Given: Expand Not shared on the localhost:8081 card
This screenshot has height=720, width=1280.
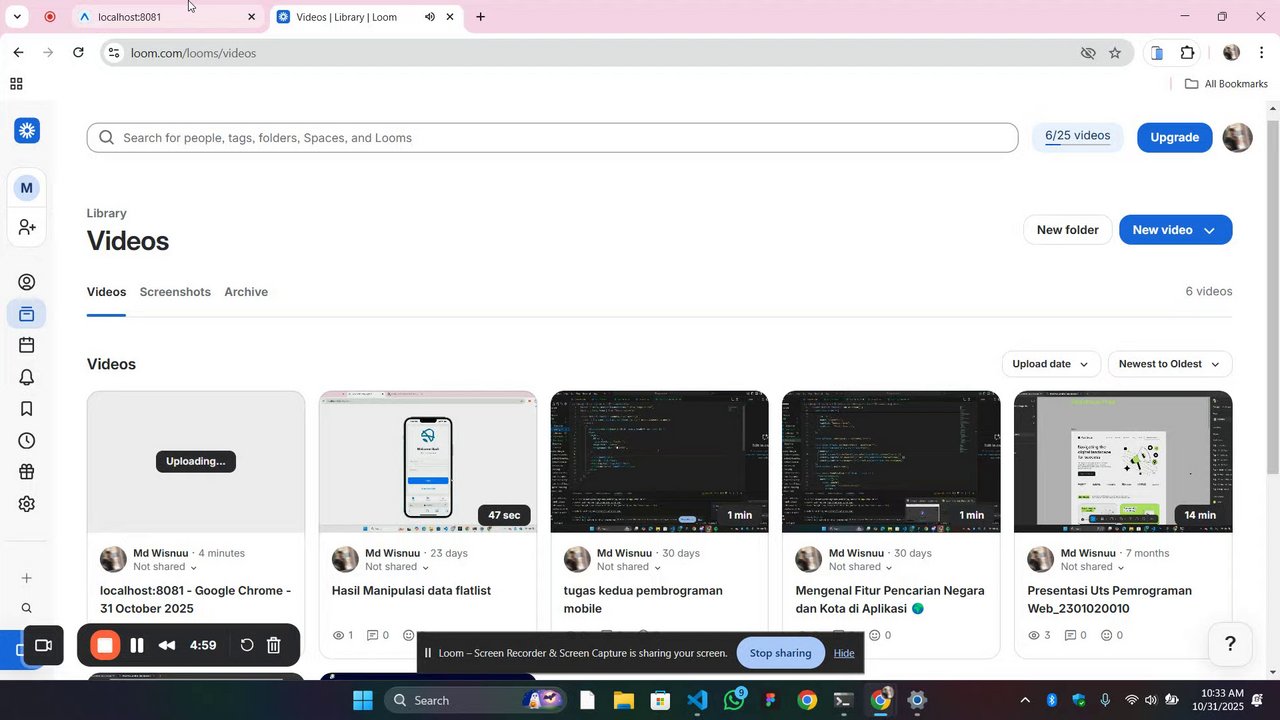Looking at the screenshot, I should [193, 567].
